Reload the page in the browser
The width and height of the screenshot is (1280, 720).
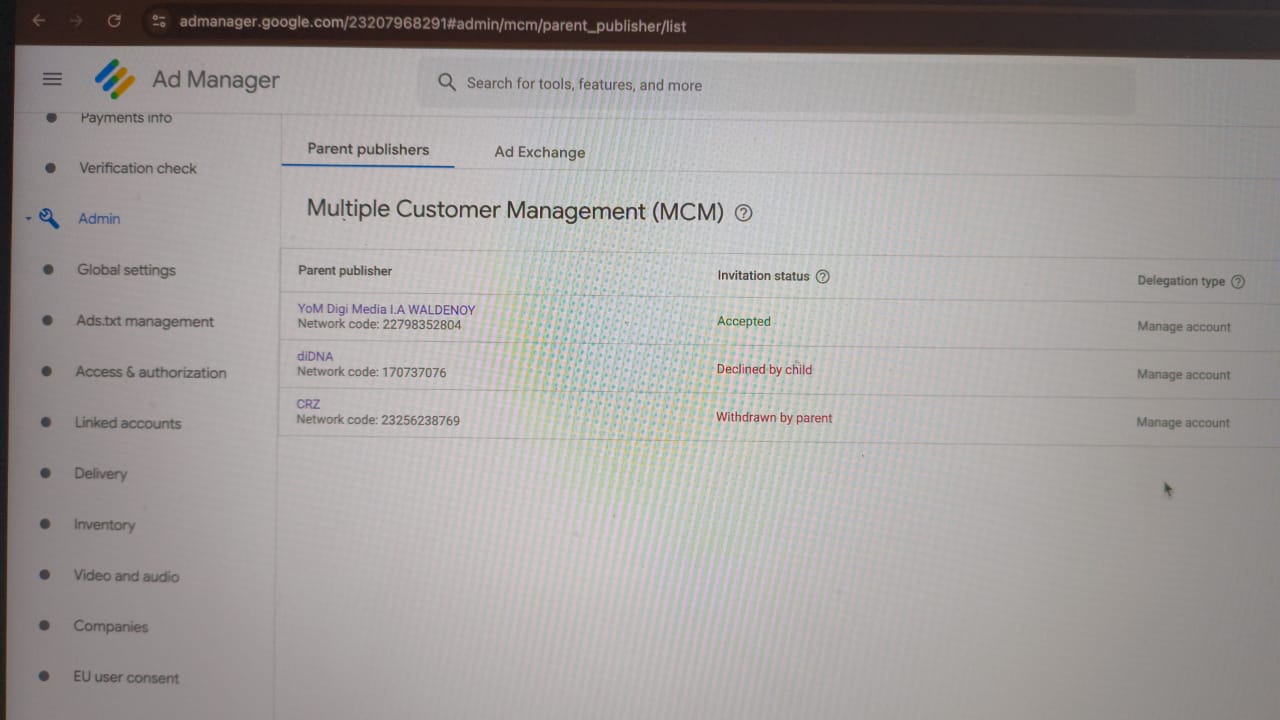(114, 20)
